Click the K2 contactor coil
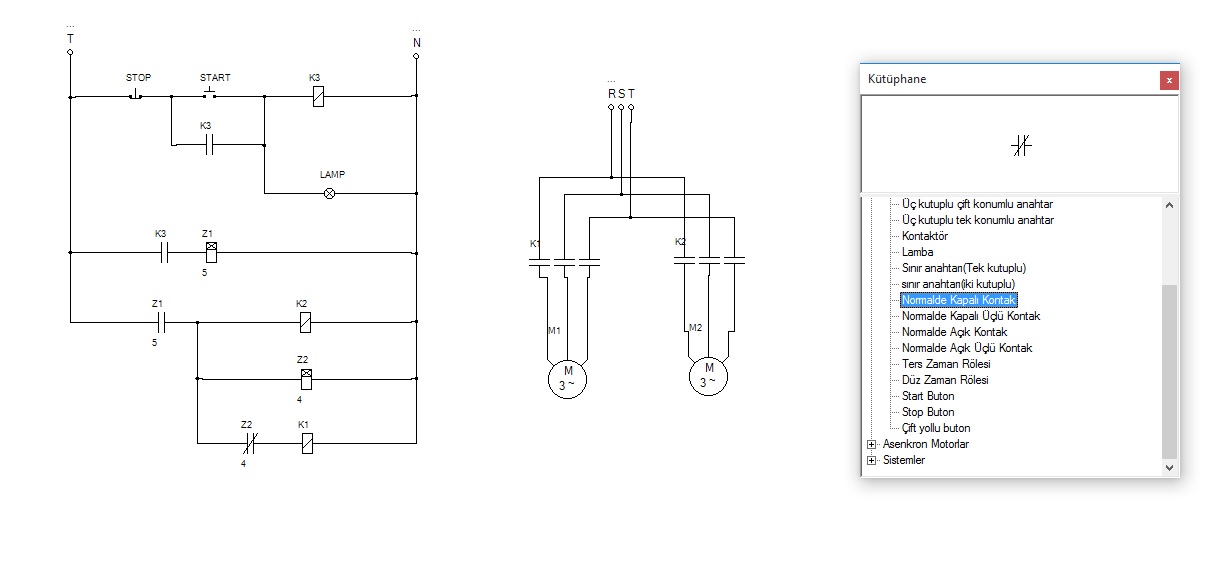The width and height of the screenshot is (1229, 577). coord(305,322)
